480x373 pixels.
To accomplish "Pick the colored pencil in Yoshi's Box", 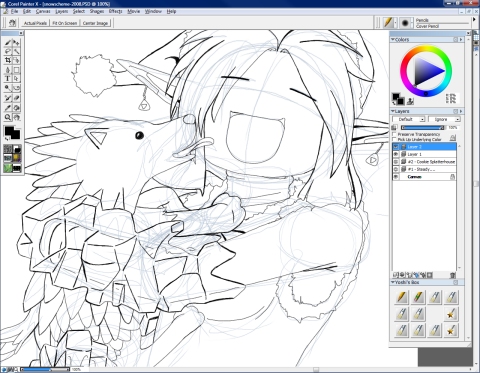I will click(418, 297).
